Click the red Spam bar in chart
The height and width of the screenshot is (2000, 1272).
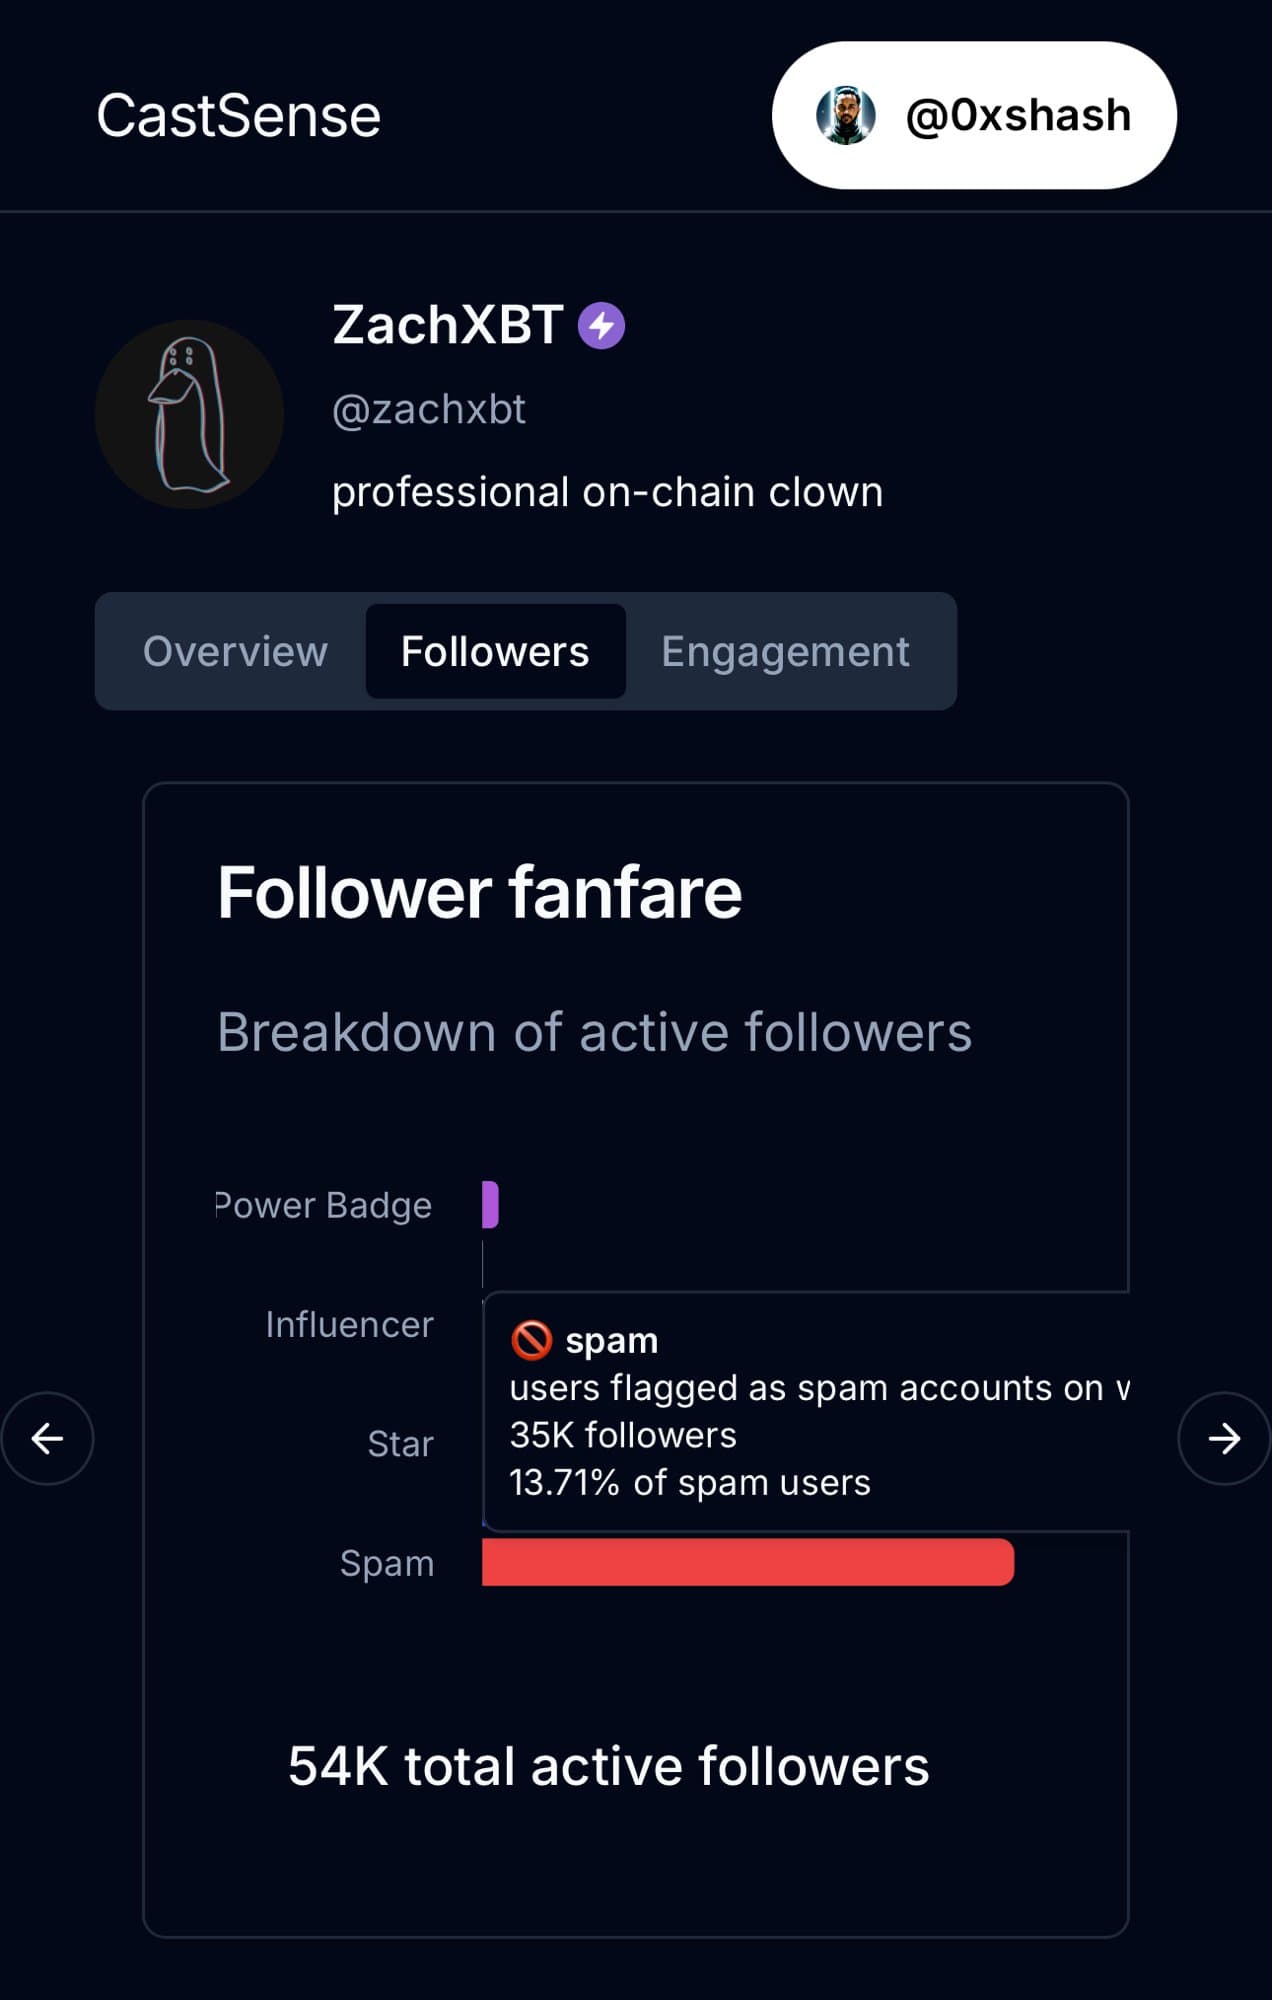click(x=747, y=1562)
